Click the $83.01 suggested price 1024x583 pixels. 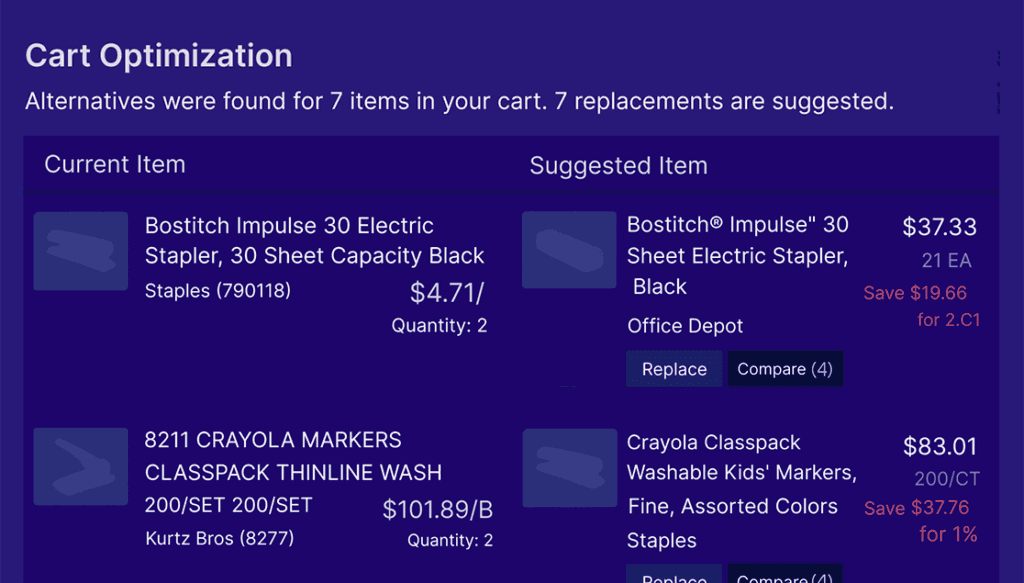click(939, 446)
